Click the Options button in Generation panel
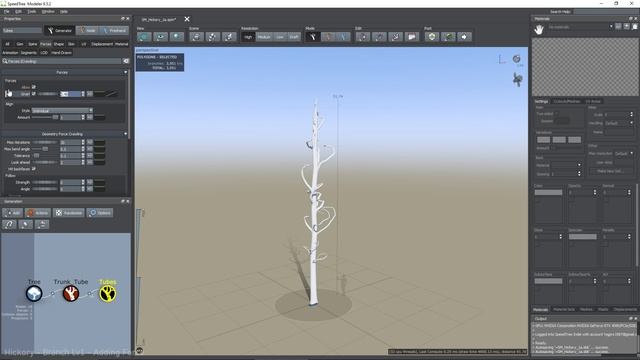Viewport: 640px width, 360px height. point(100,213)
